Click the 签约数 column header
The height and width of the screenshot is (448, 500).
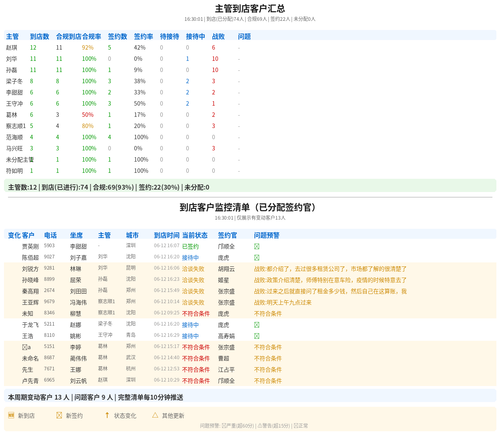[x=117, y=36]
